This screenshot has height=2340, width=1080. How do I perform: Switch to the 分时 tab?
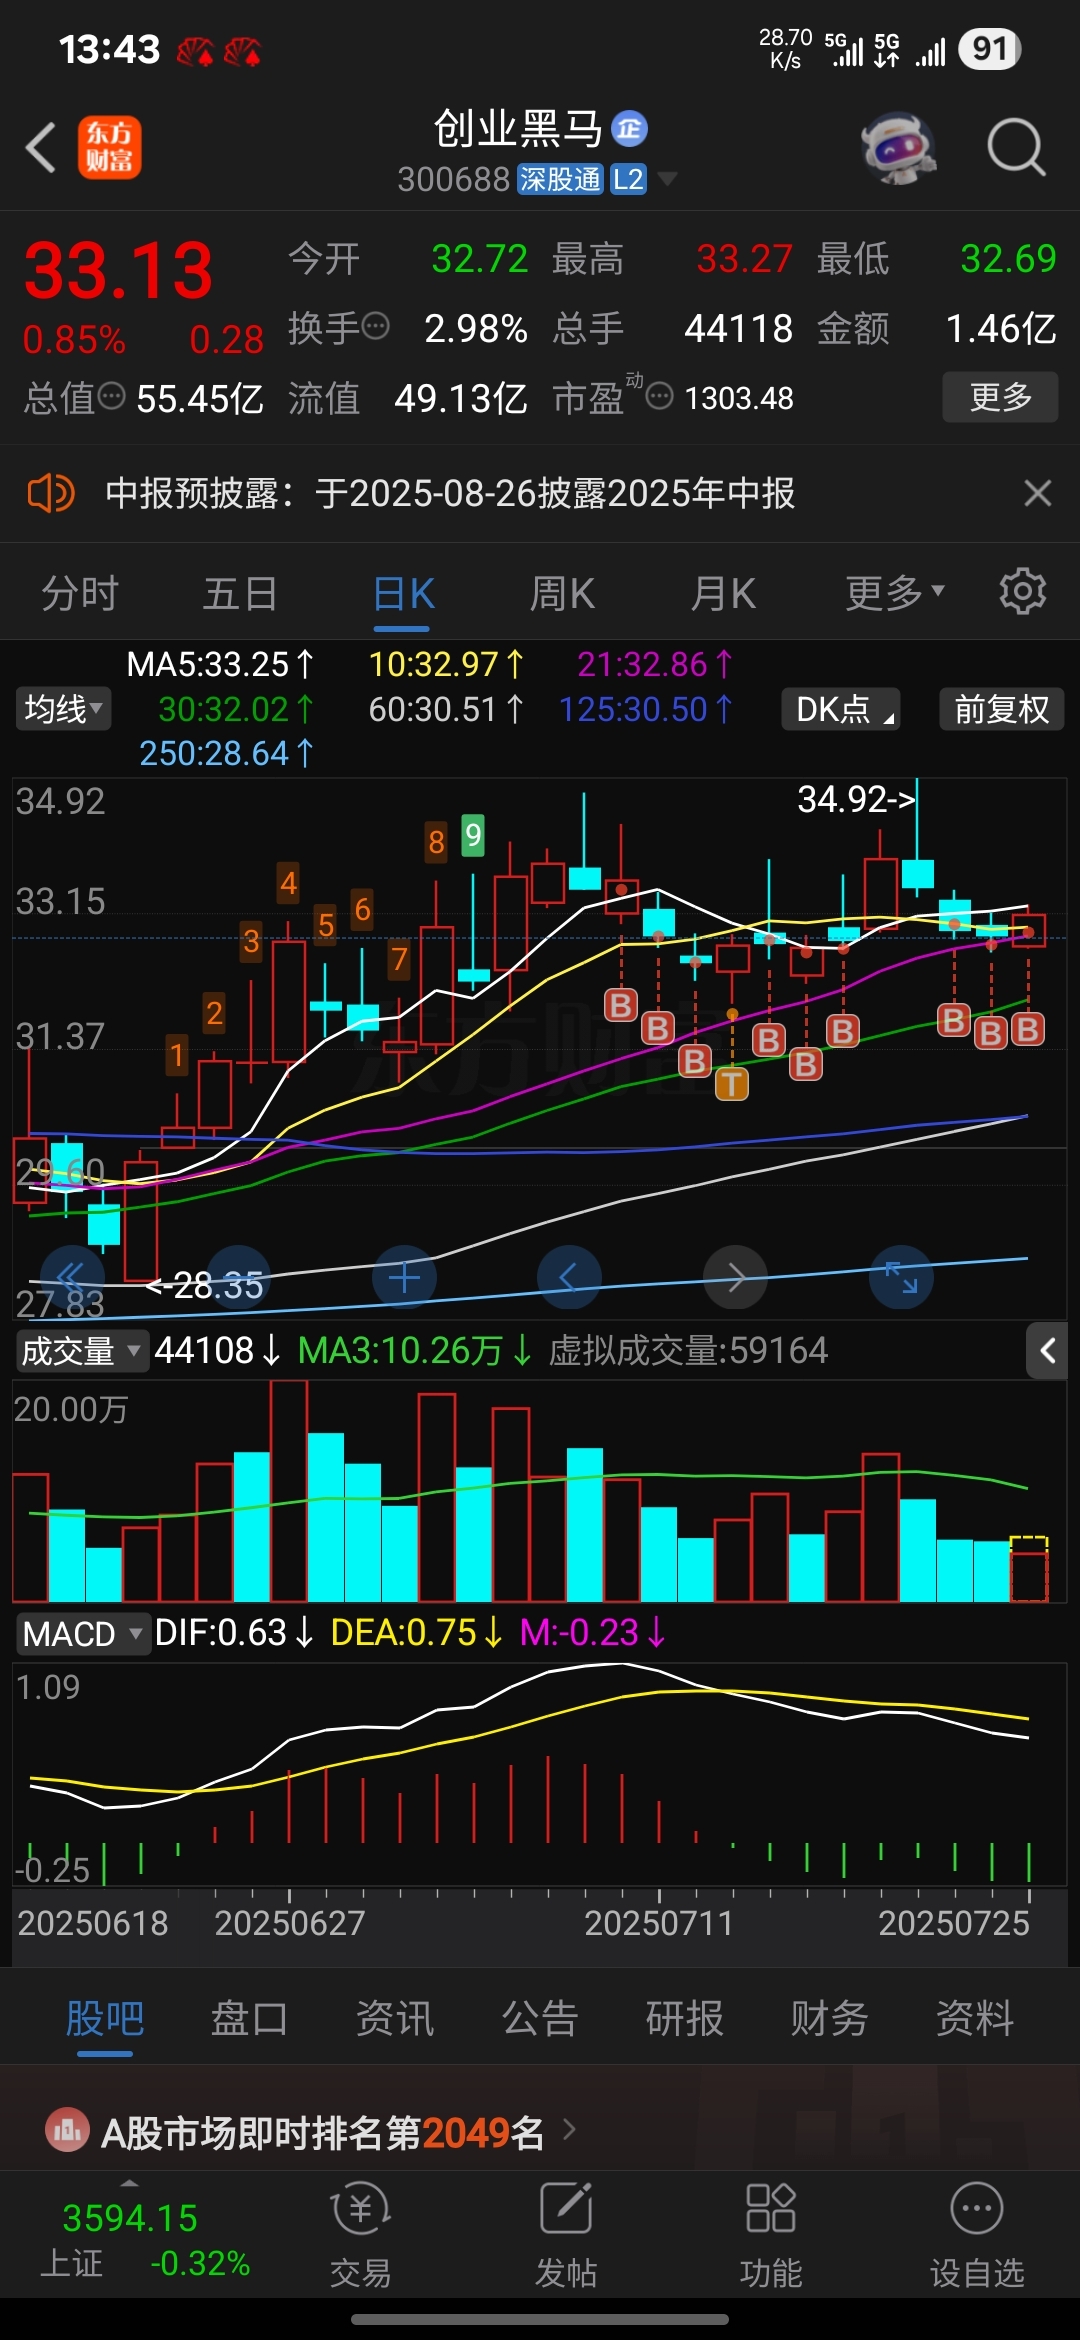[x=80, y=593]
